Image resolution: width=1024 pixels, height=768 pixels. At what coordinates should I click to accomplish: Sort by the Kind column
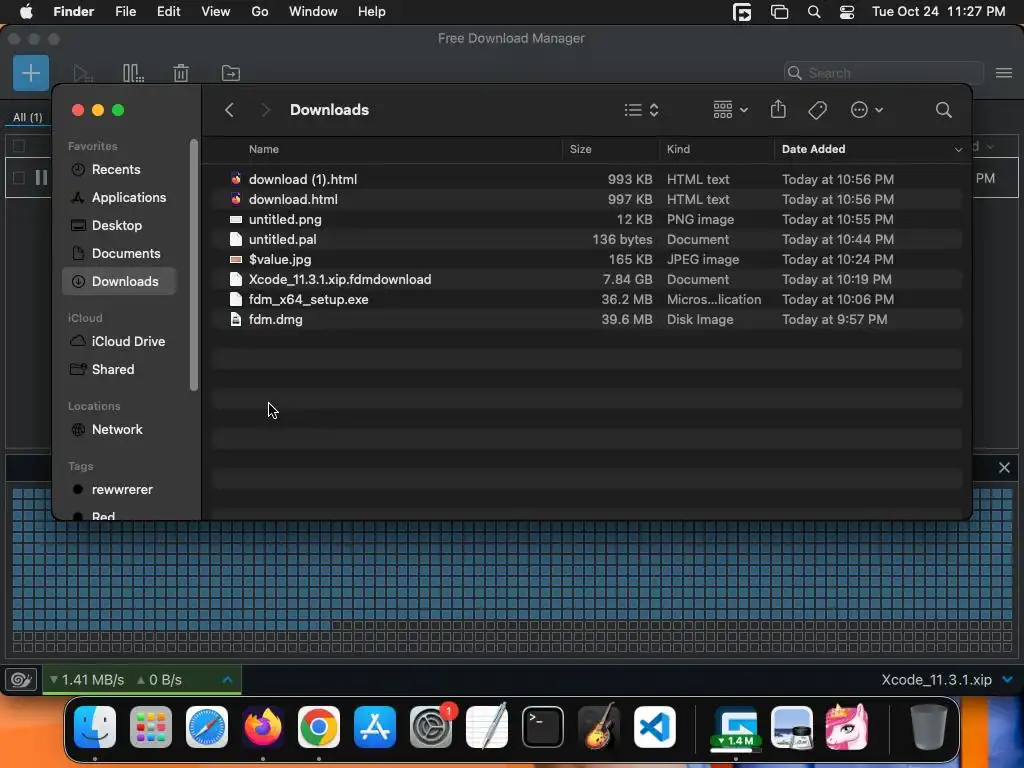678,150
